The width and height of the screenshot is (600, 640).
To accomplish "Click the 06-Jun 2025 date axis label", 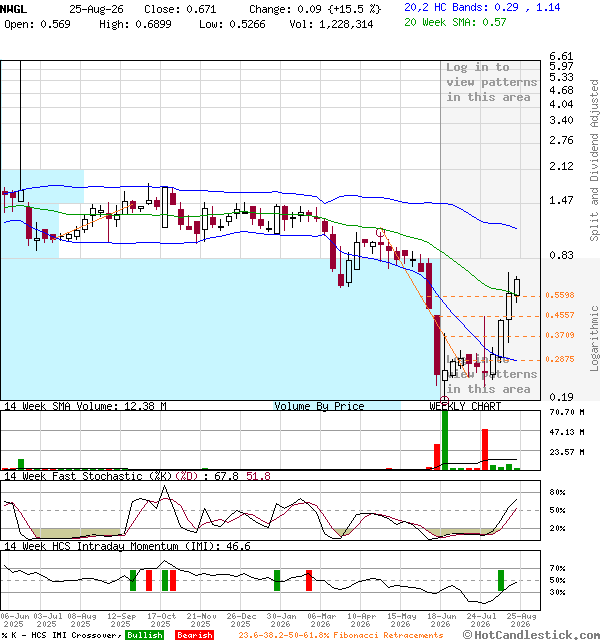I will [x=15, y=620].
